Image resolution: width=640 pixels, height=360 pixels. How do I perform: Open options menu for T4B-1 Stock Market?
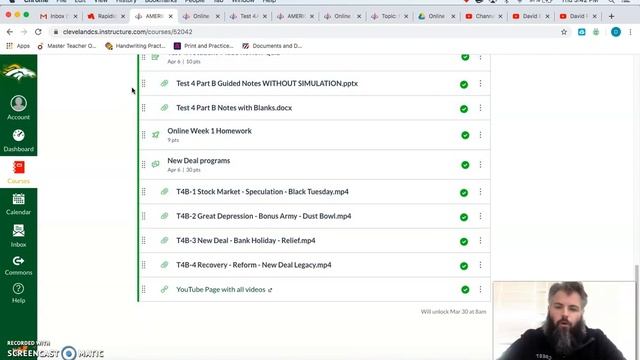(480, 191)
